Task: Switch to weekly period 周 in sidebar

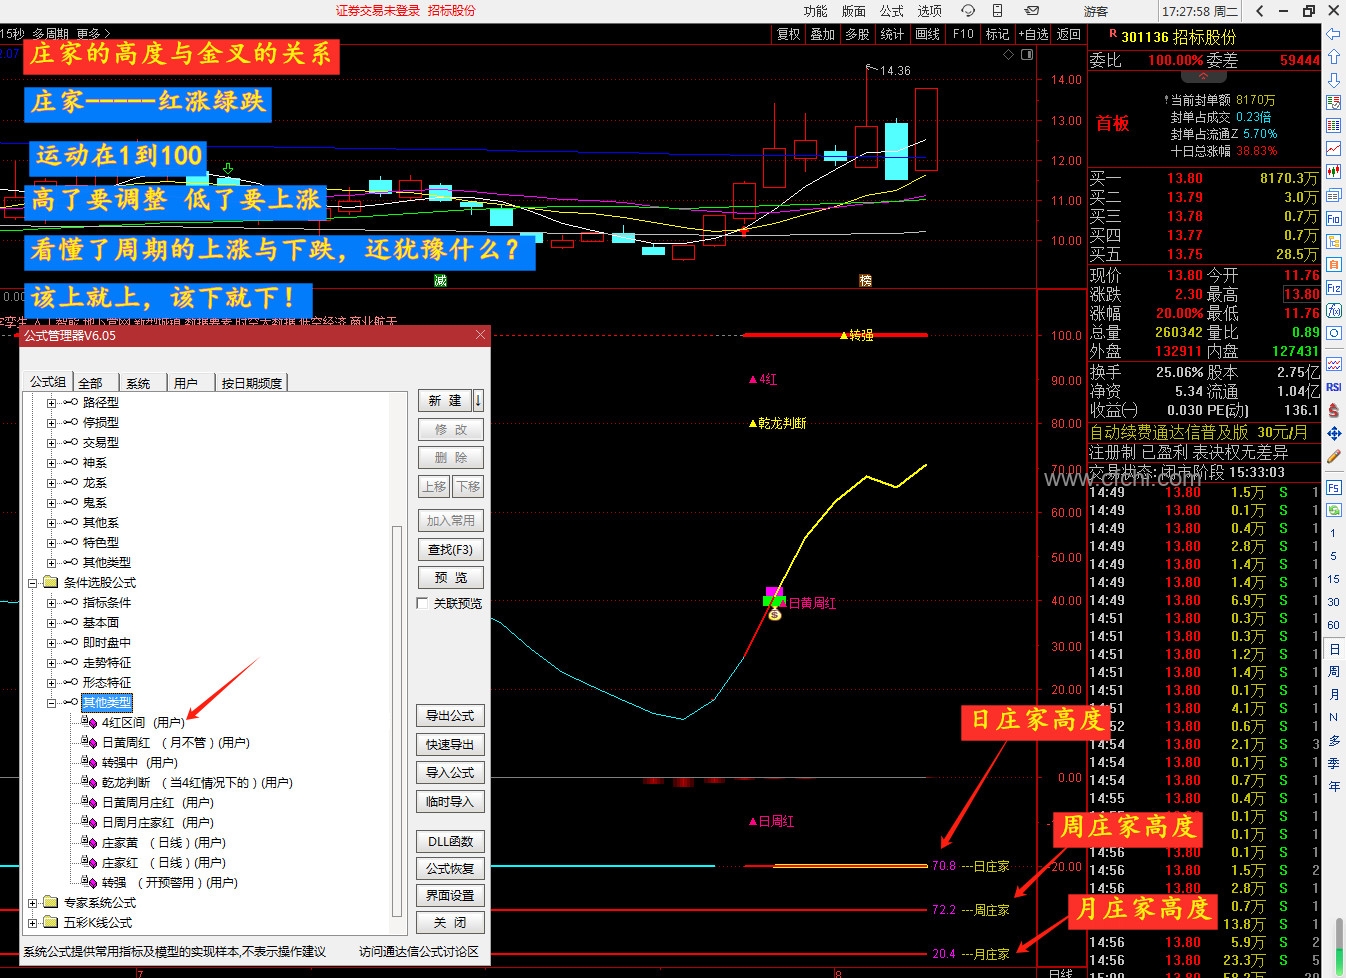Action: point(1333,672)
